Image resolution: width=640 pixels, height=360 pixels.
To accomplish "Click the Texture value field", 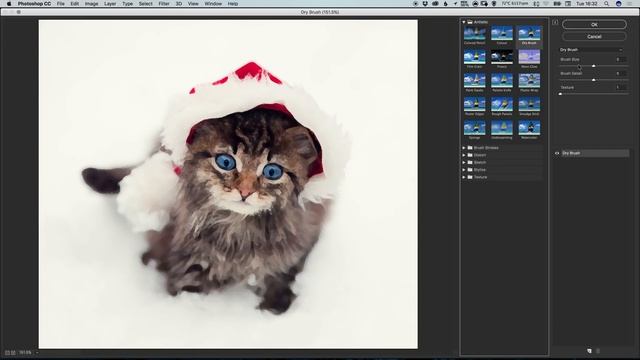I will pyautogui.click(x=620, y=87).
